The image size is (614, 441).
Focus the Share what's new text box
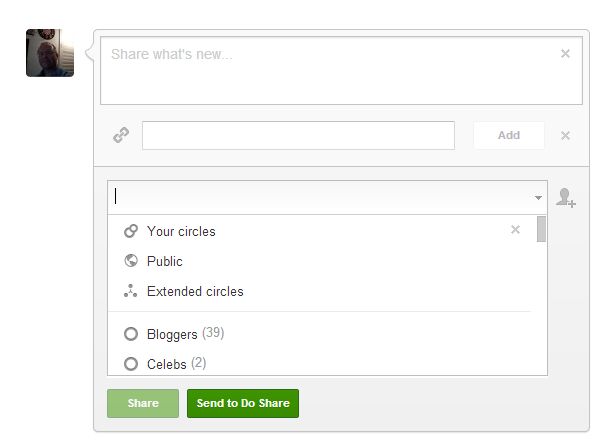click(x=341, y=70)
